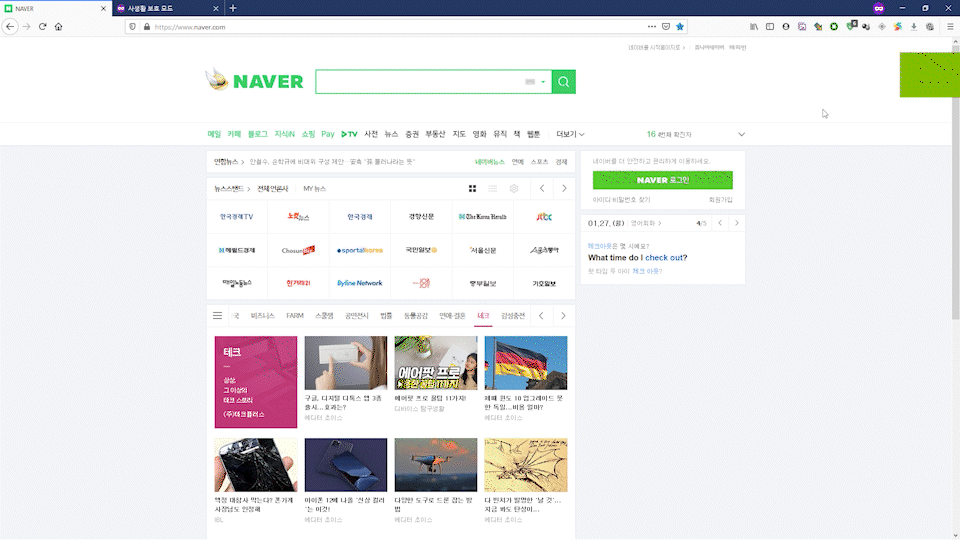Open page actions three-dot menu in address bar

point(651,26)
